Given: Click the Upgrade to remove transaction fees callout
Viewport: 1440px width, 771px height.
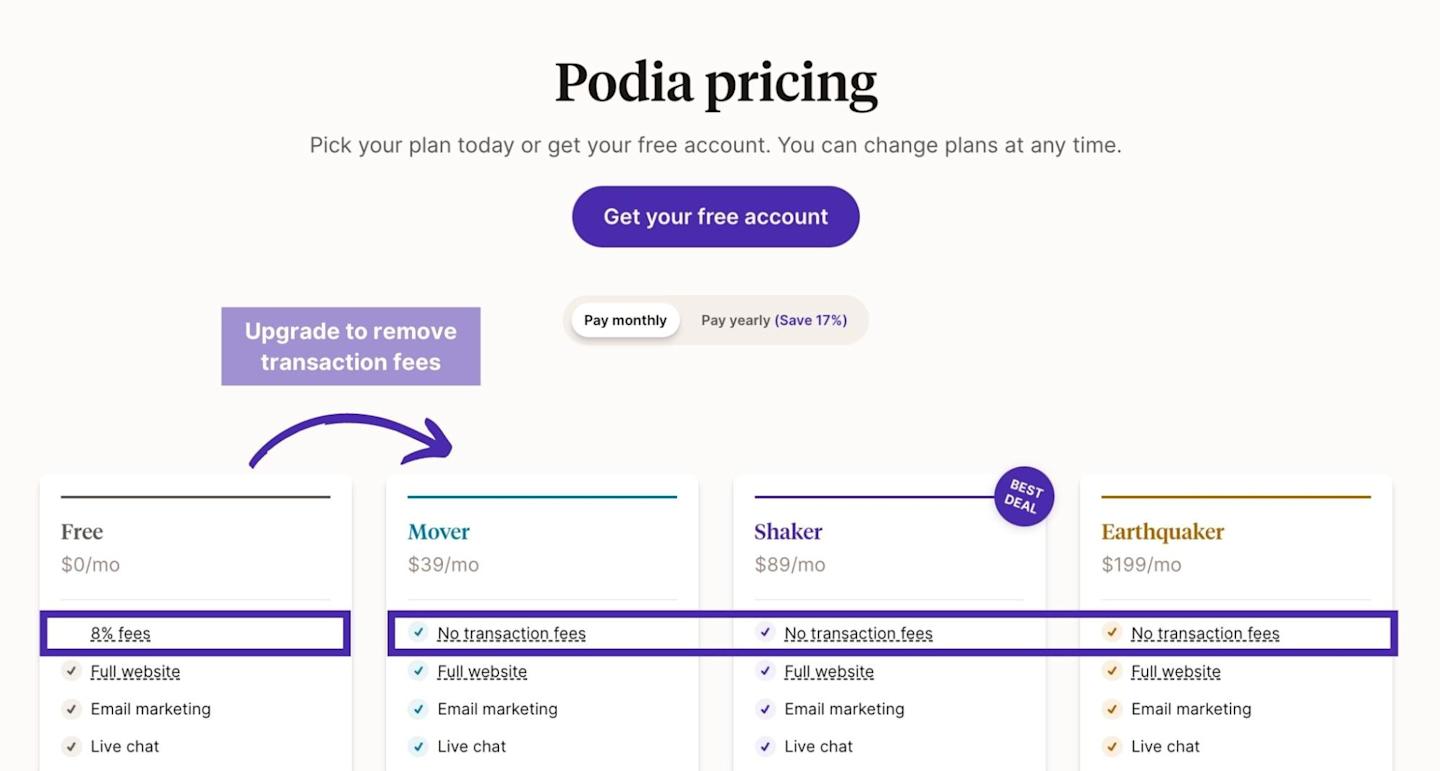Looking at the screenshot, I should 350,346.
